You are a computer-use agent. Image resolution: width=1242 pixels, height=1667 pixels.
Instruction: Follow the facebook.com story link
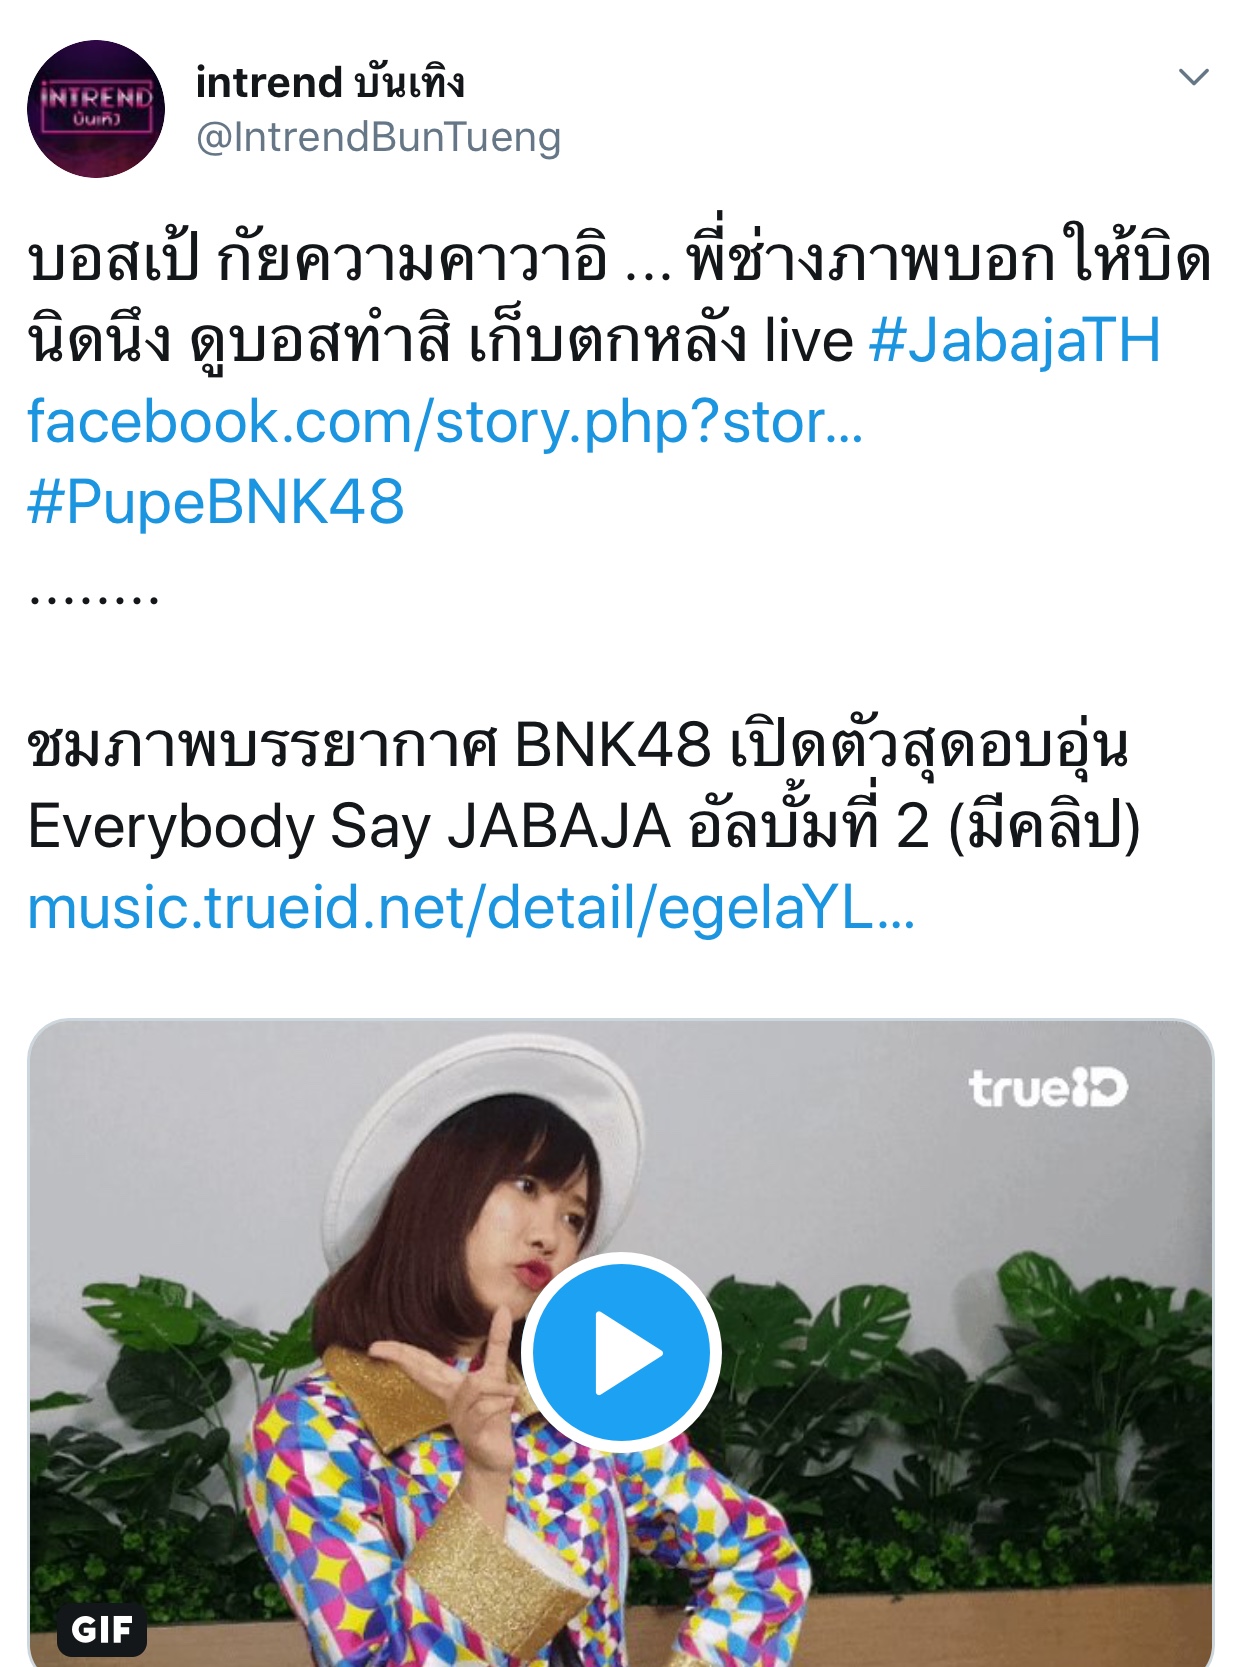[x=445, y=421]
